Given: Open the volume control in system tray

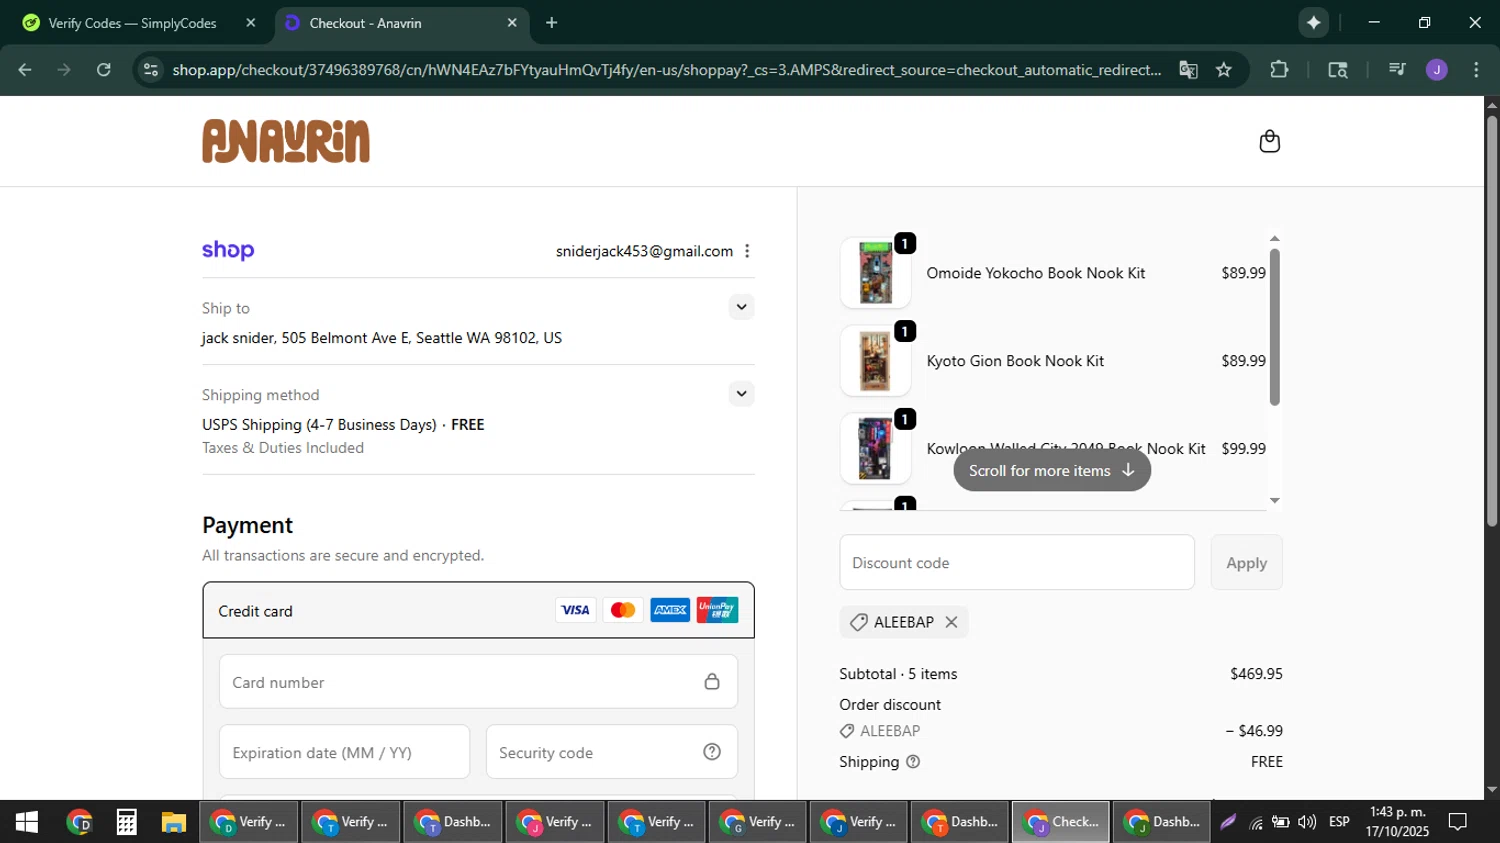Looking at the screenshot, I should point(1307,822).
